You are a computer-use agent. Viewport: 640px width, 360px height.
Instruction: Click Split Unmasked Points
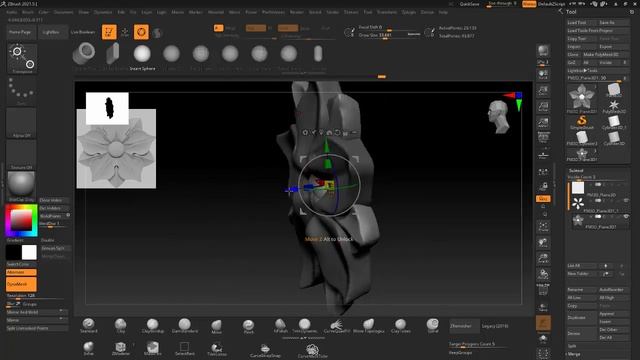click(37, 328)
